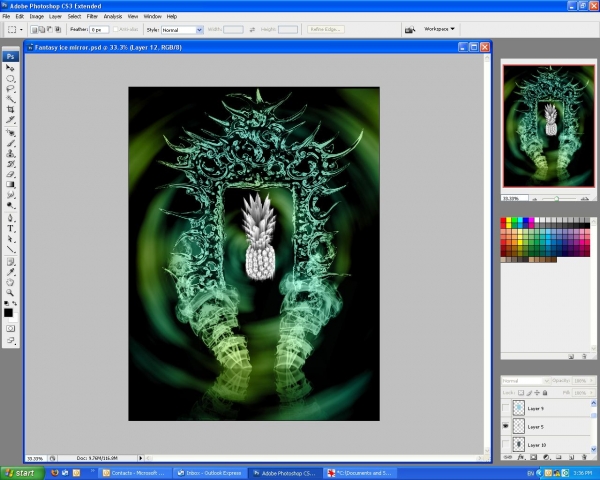Toggle lock position in Layers panel
The height and width of the screenshot is (480, 600).
(537, 393)
